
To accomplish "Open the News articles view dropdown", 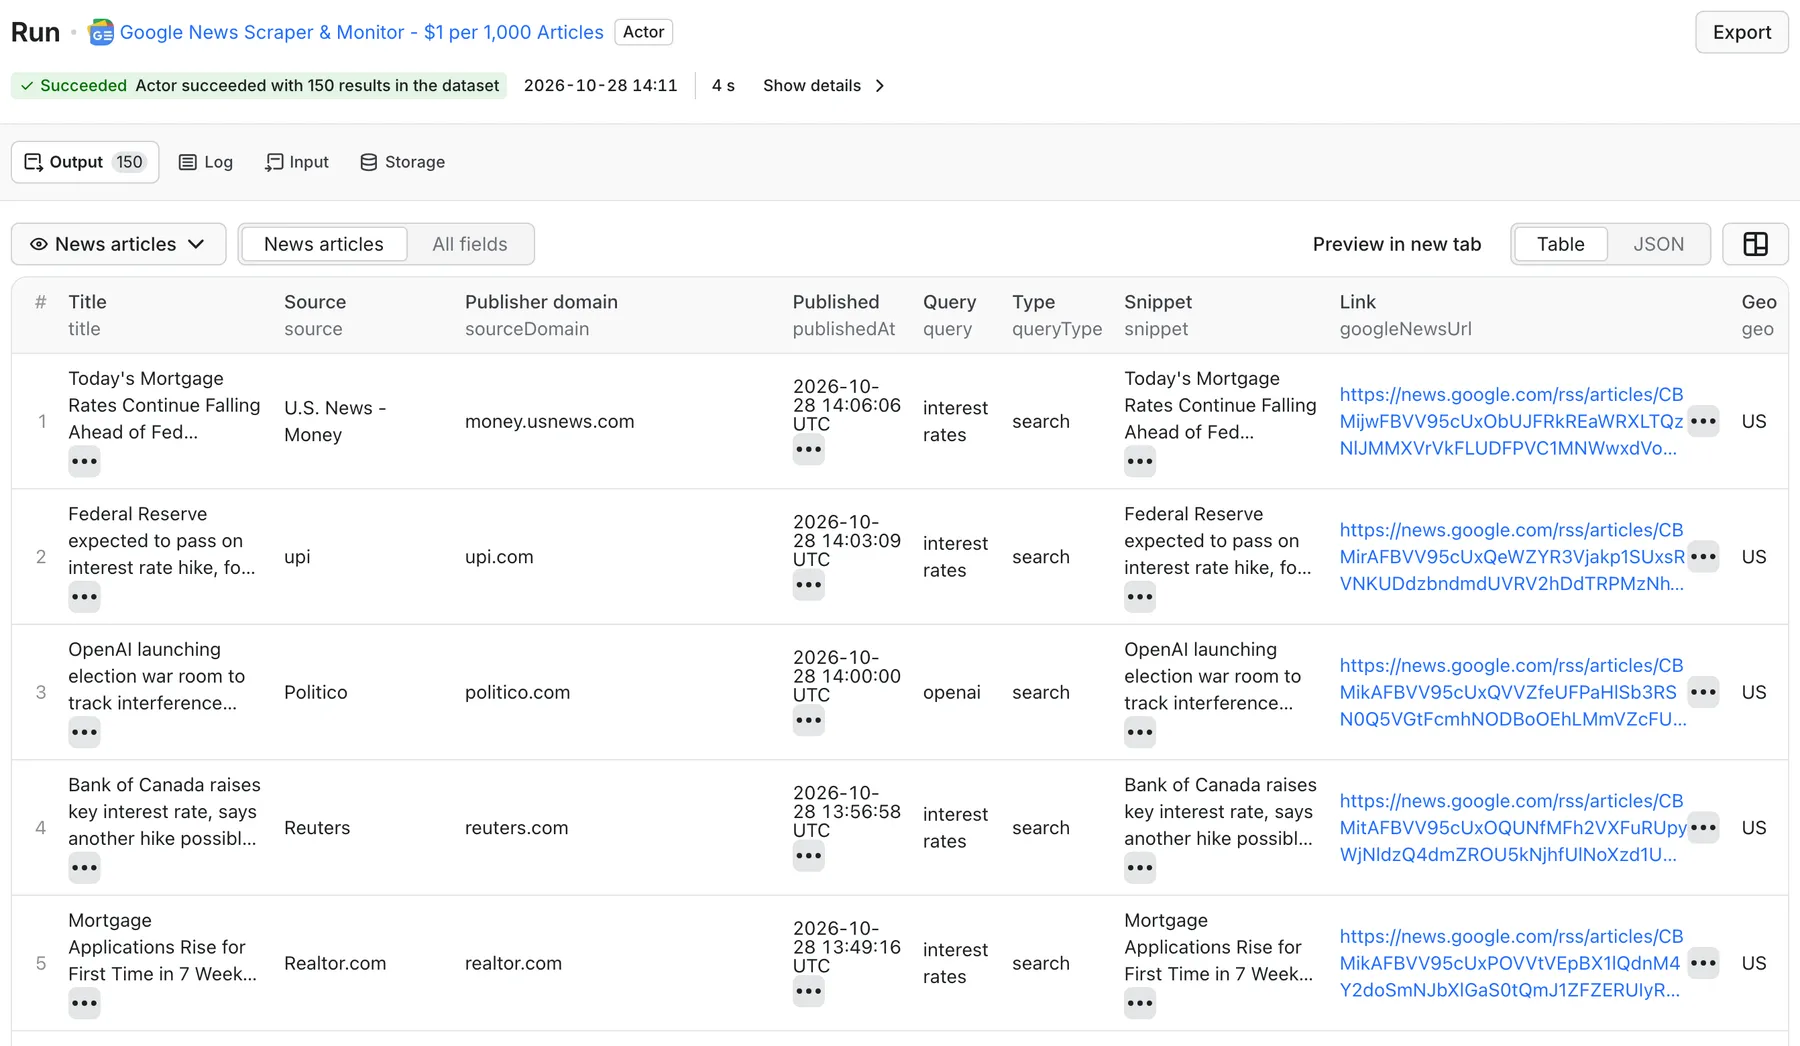I will [118, 244].
